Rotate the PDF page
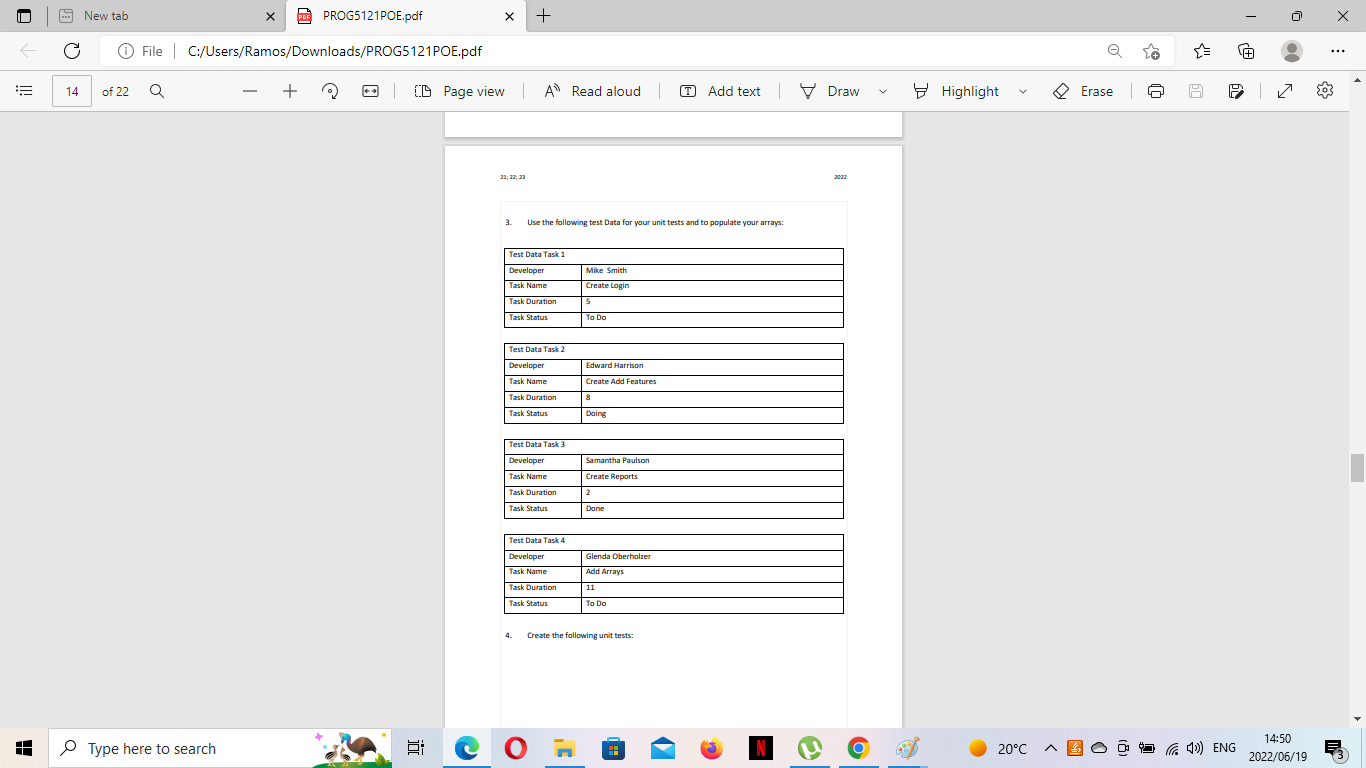1366x768 pixels. click(329, 91)
